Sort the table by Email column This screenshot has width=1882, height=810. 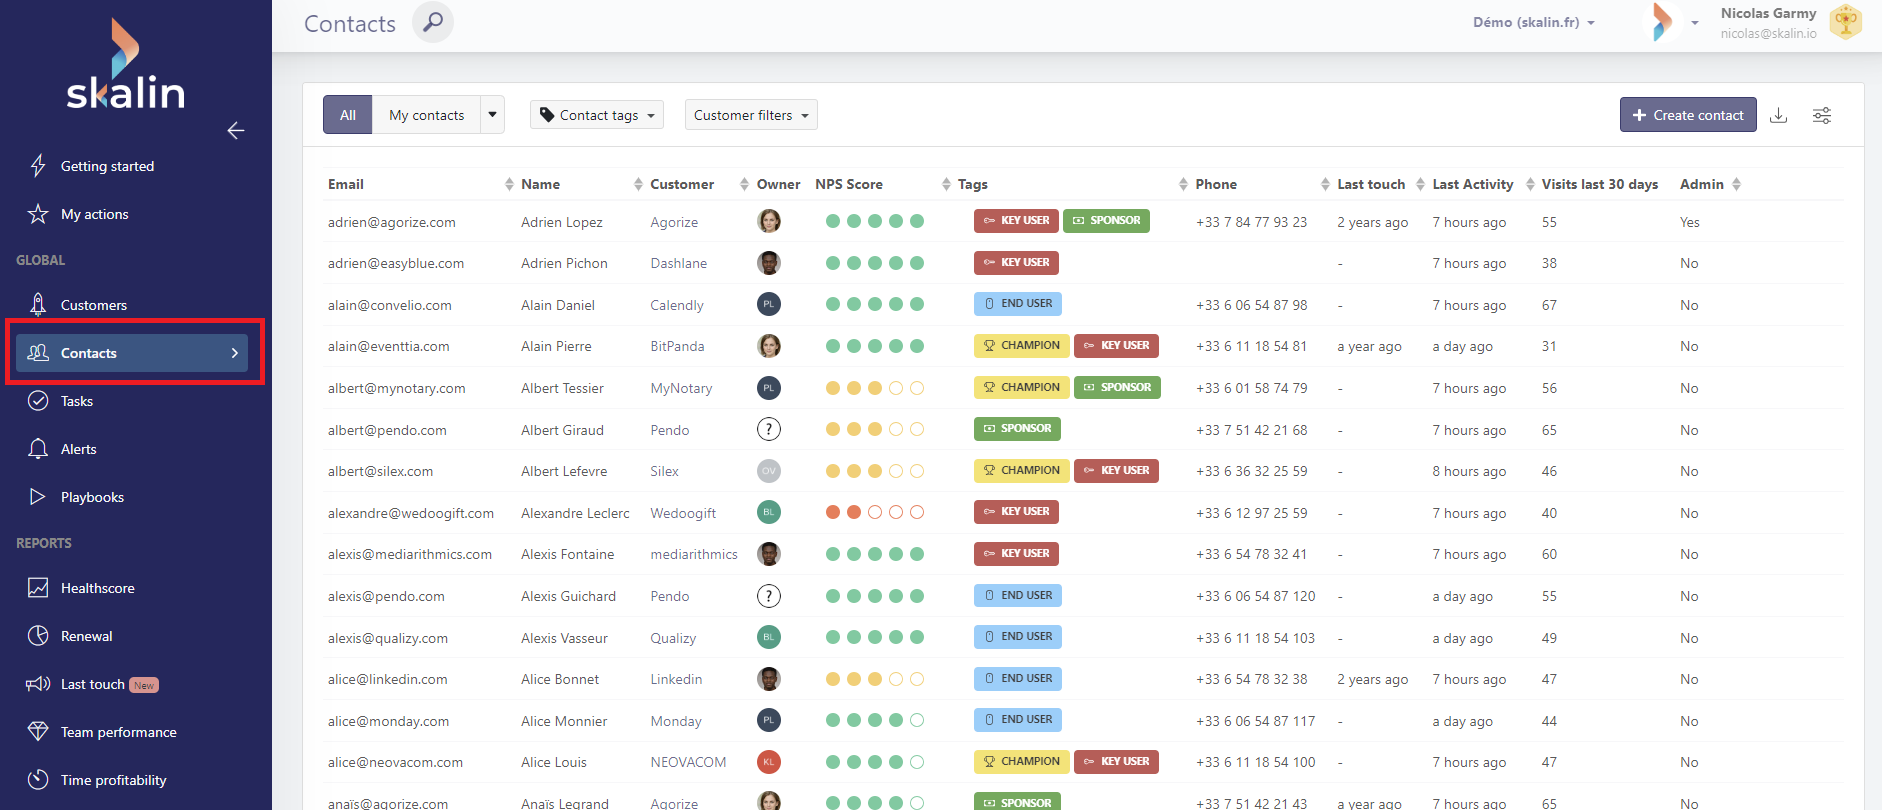point(346,184)
